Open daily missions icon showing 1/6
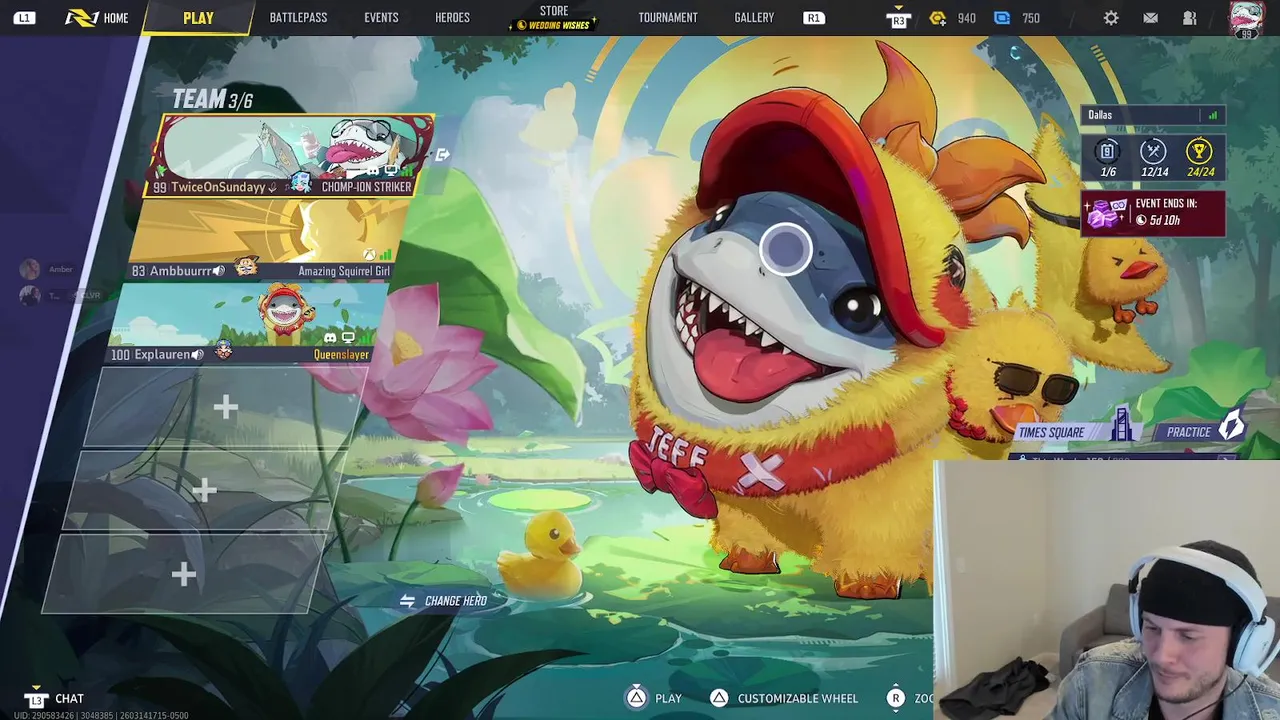The height and width of the screenshot is (720, 1280). point(1107,152)
